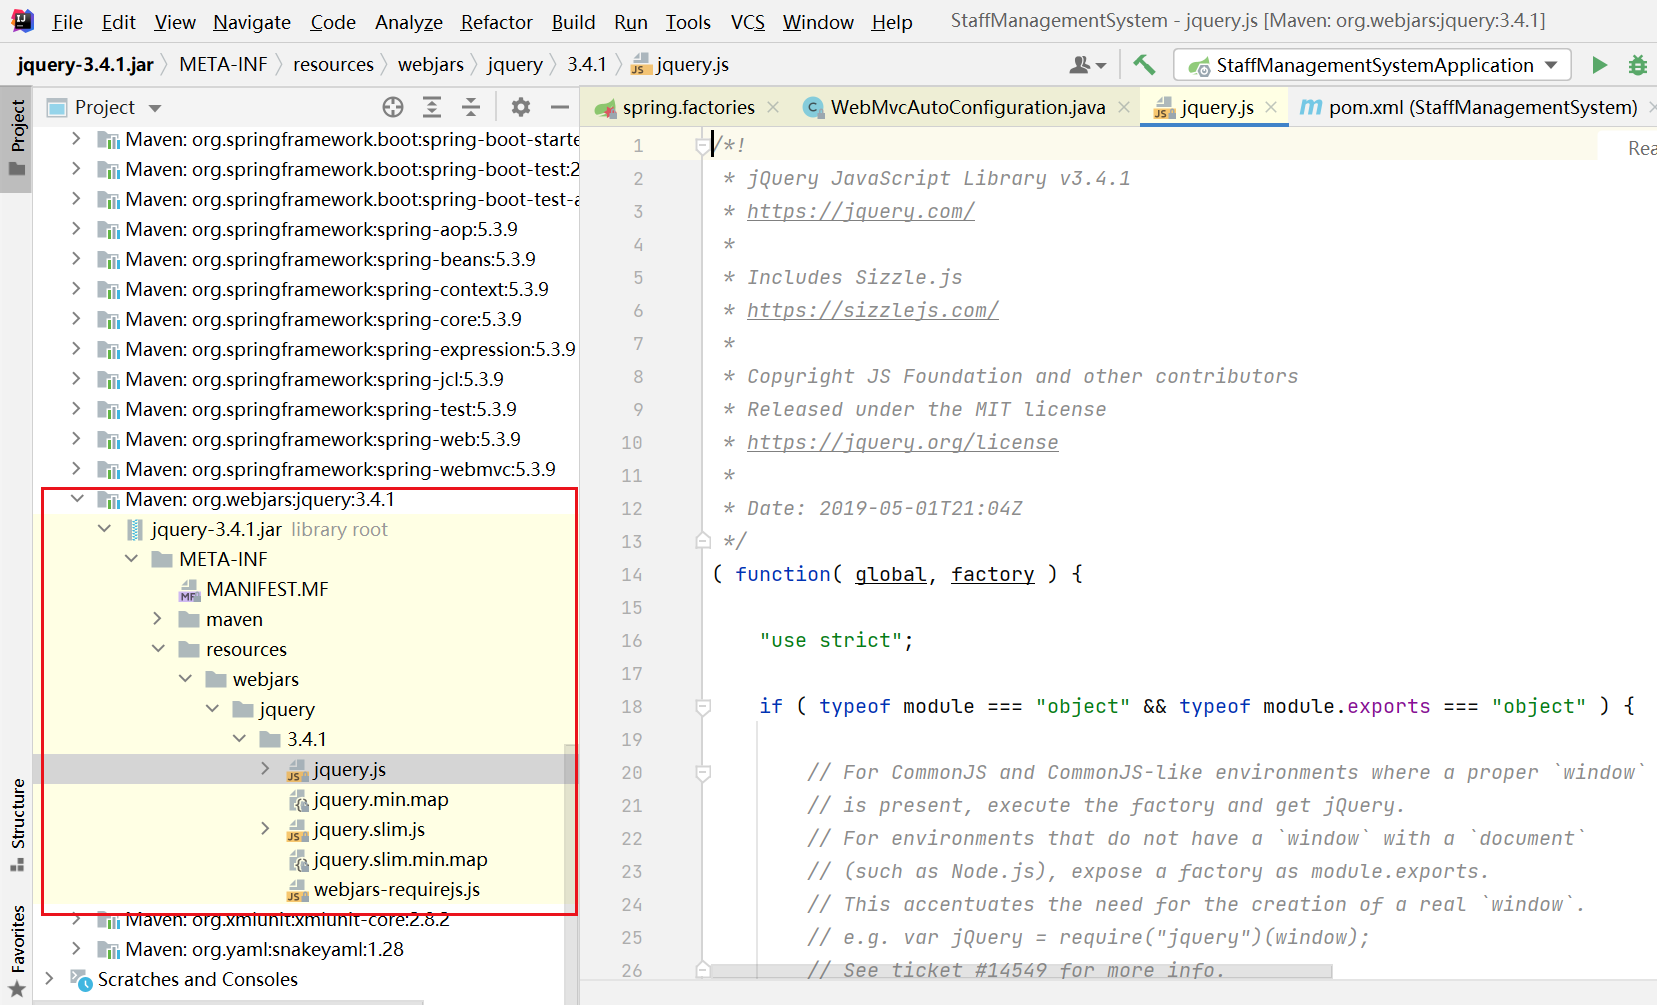Expand the maven folder
The width and height of the screenshot is (1657, 1005).
pos(158,619)
